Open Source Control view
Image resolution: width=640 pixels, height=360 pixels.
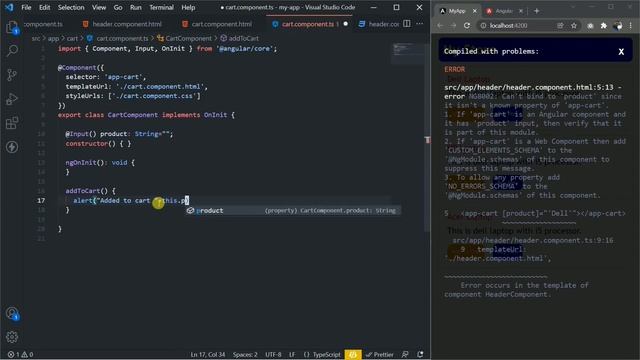(x=12, y=75)
